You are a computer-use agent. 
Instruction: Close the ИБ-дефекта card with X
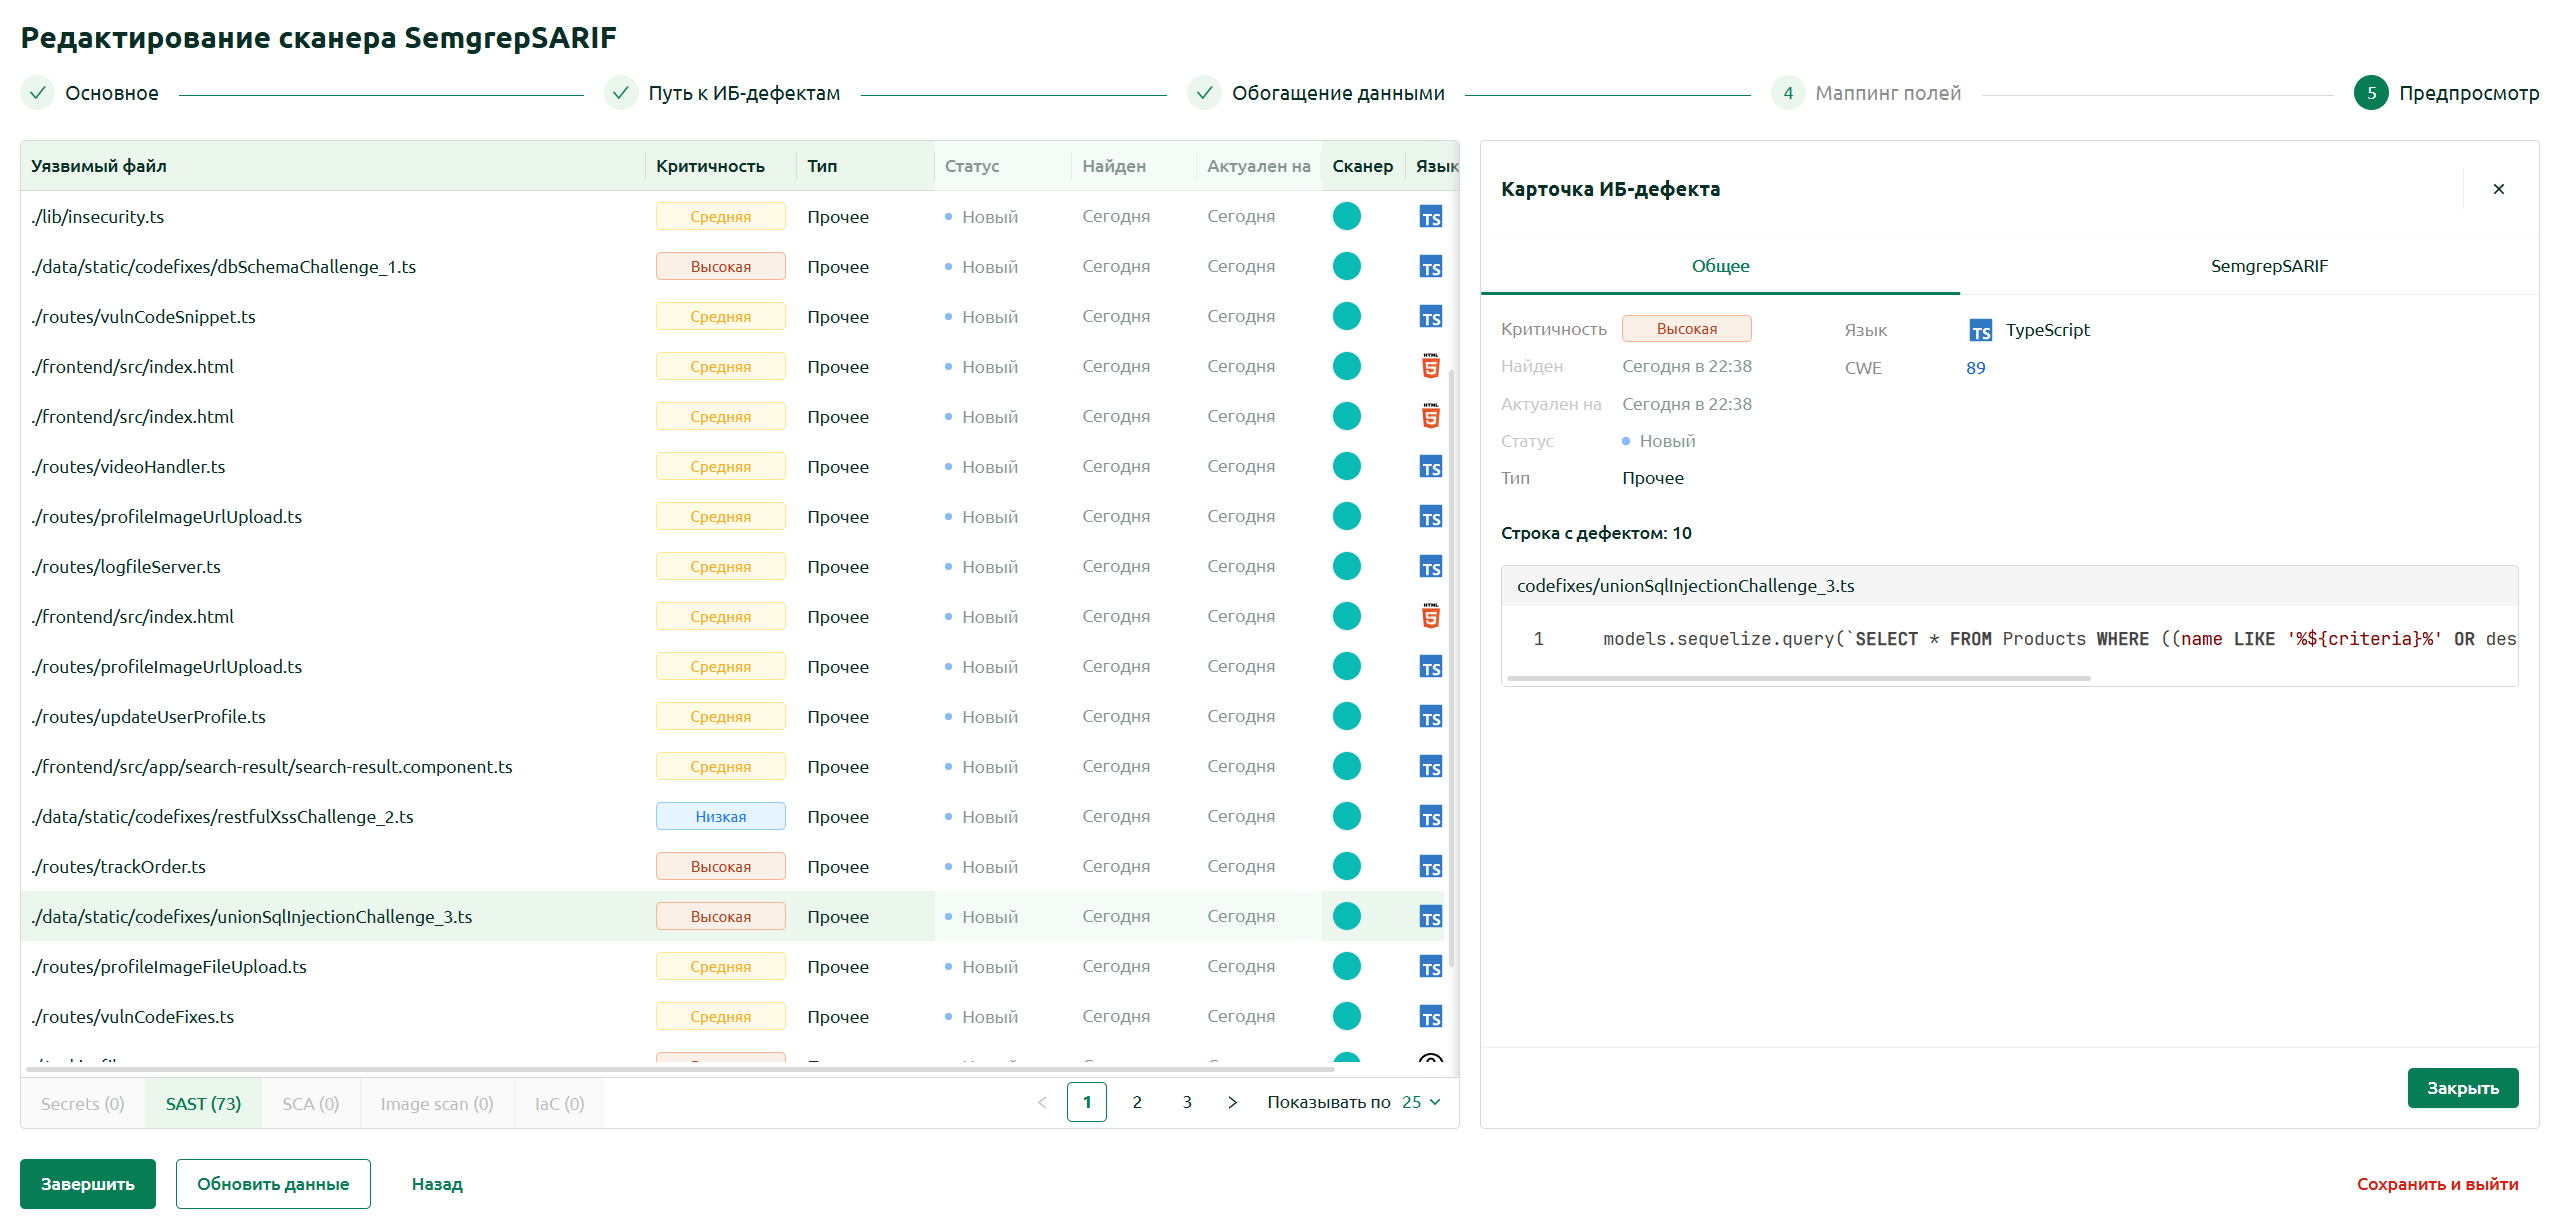point(2499,189)
